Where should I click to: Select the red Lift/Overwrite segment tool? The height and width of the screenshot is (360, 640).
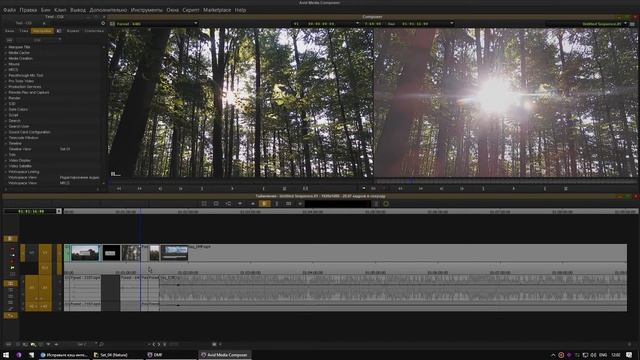(12, 249)
